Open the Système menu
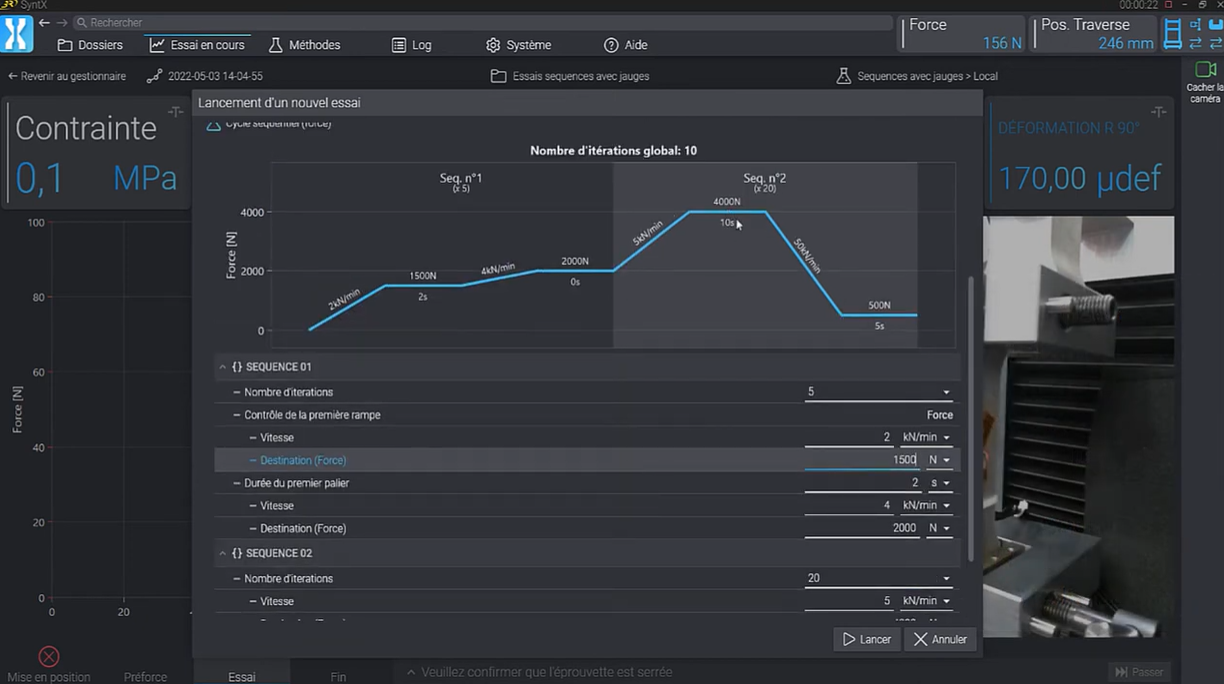This screenshot has width=1224, height=684. (518, 45)
